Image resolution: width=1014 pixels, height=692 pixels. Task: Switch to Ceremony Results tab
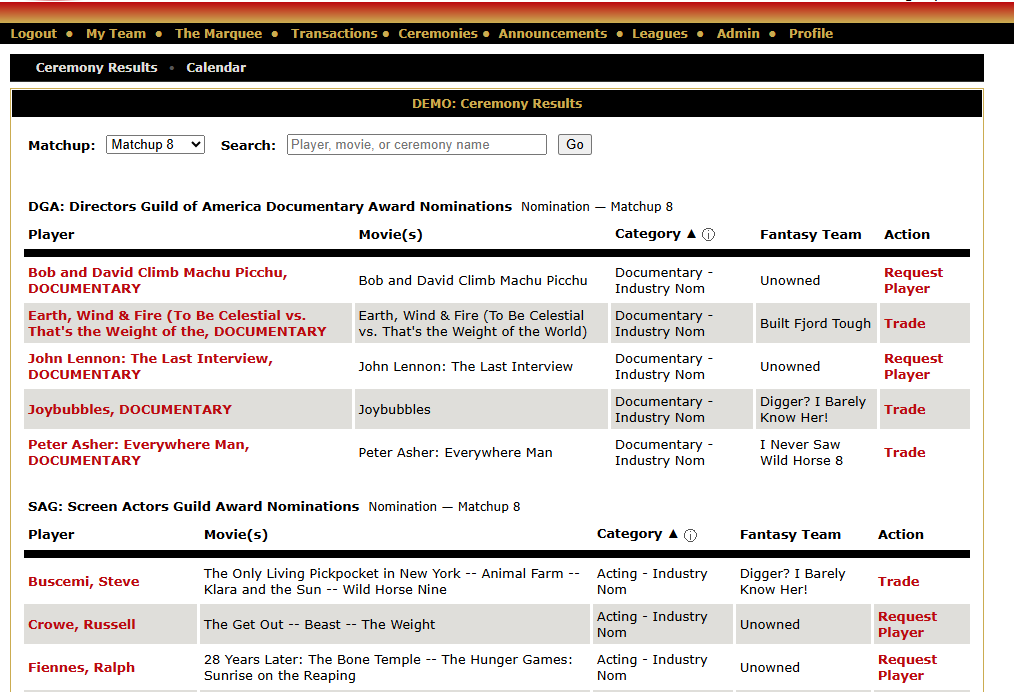coord(96,67)
